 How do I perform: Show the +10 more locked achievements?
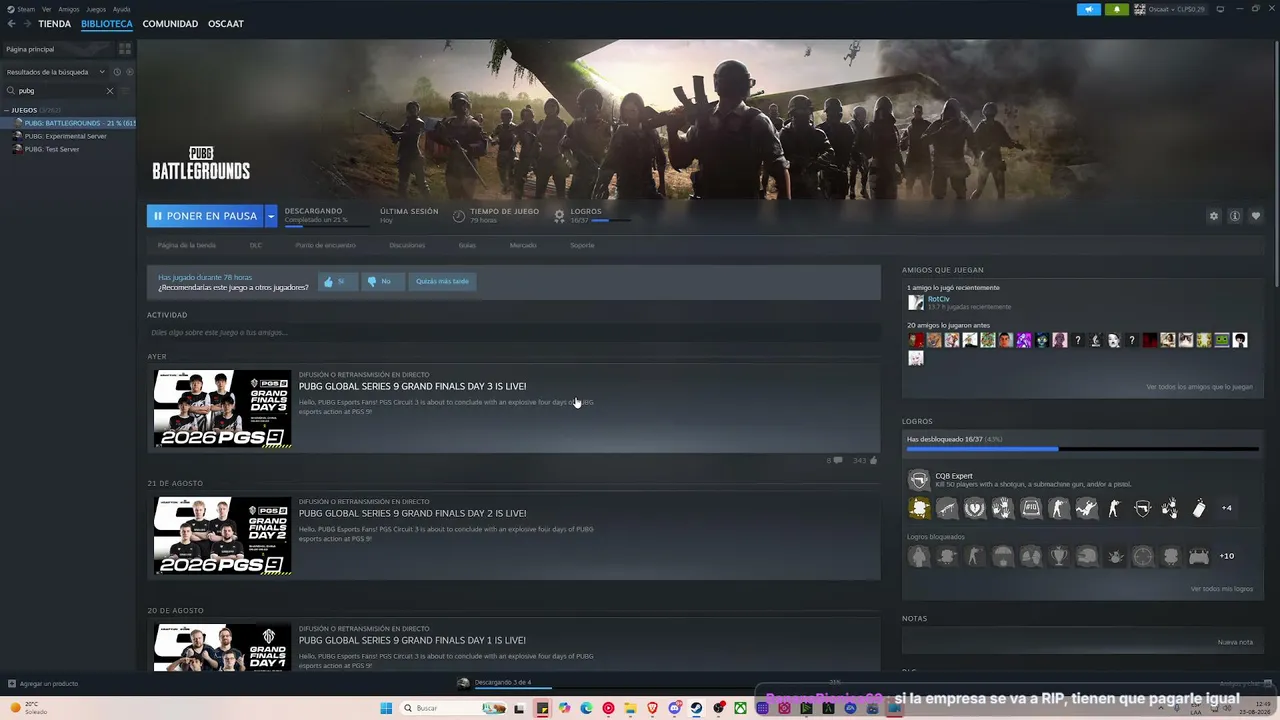click(x=1227, y=556)
